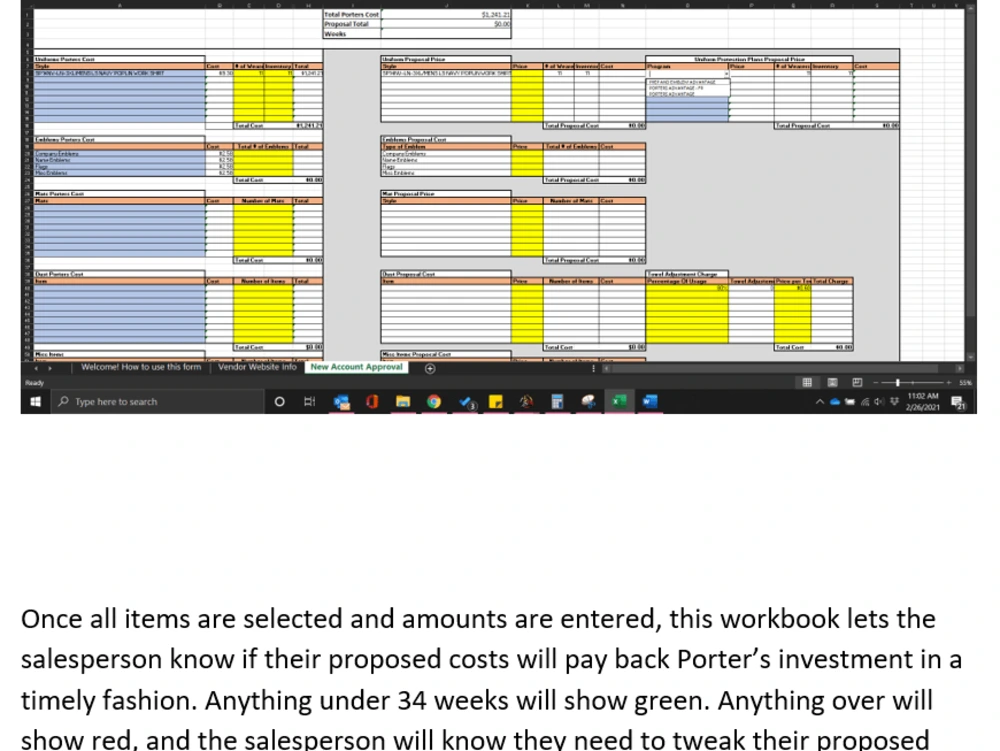Open the Welcome! How to use this form tab
The image size is (1000, 751).
(141, 367)
